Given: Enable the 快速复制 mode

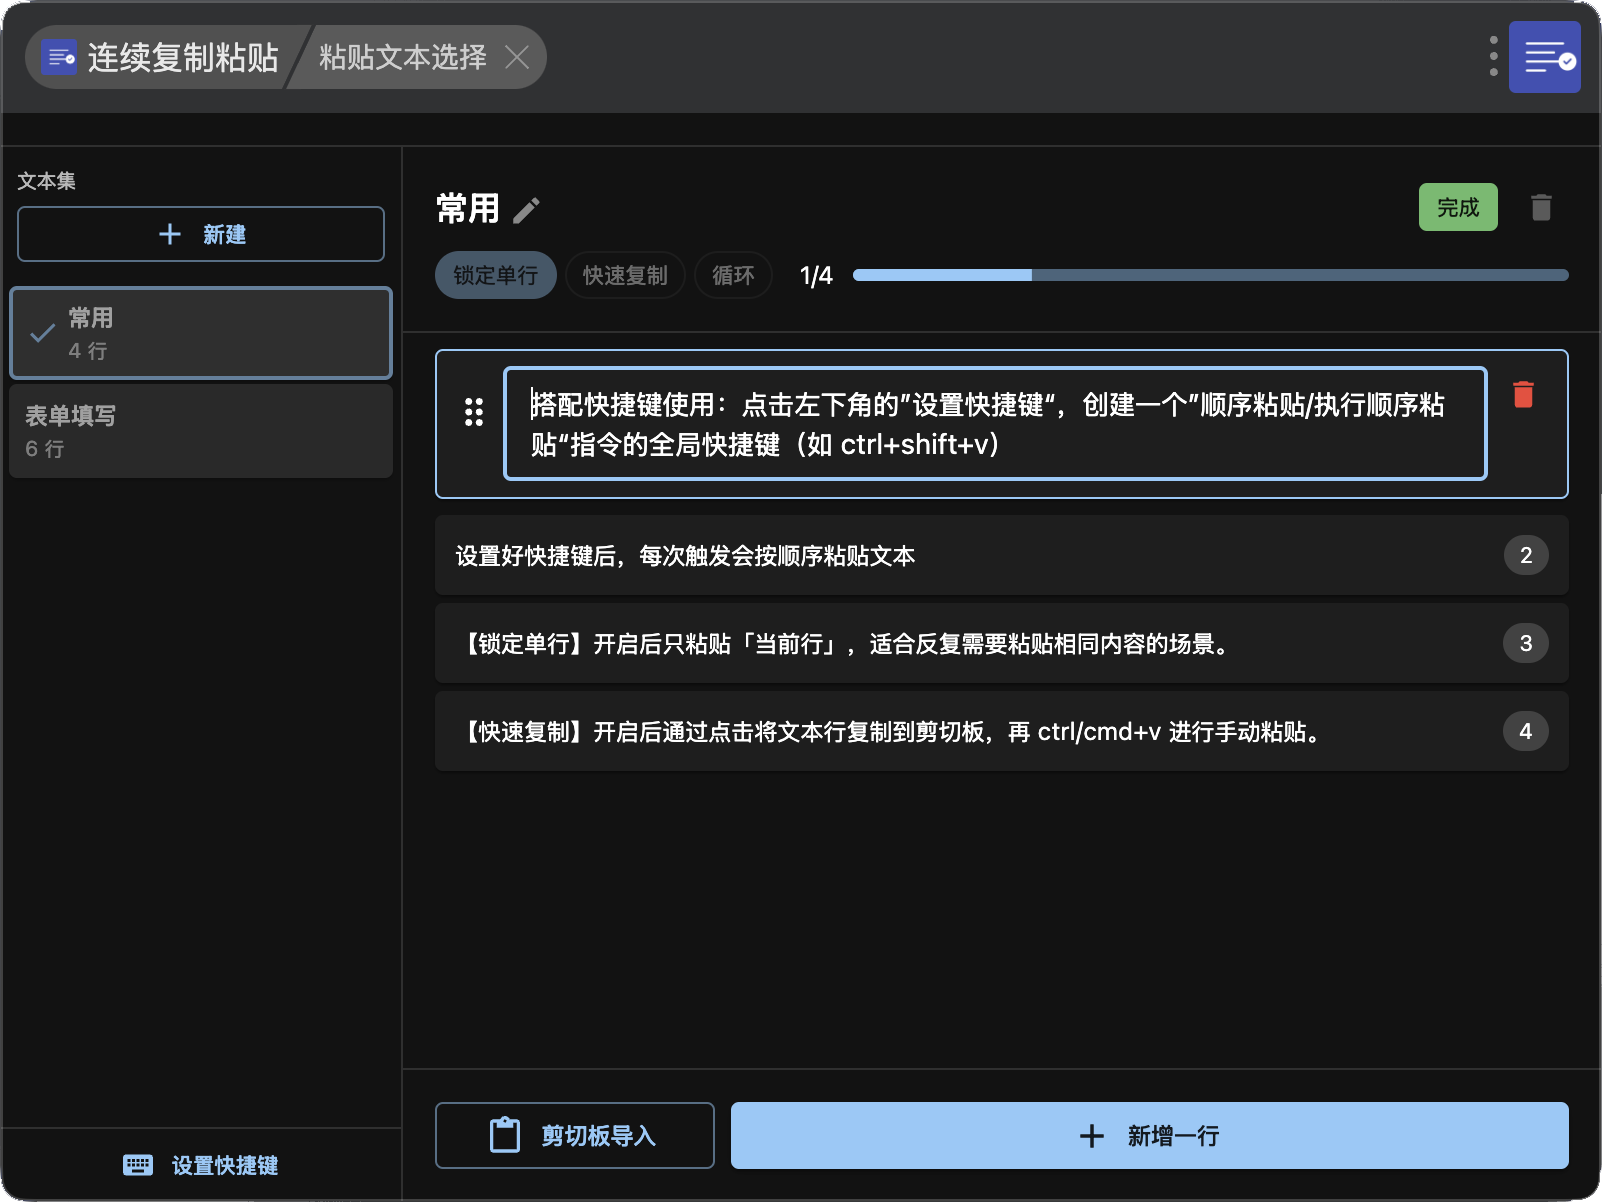Looking at the screenshot, I should coord(625,276).
